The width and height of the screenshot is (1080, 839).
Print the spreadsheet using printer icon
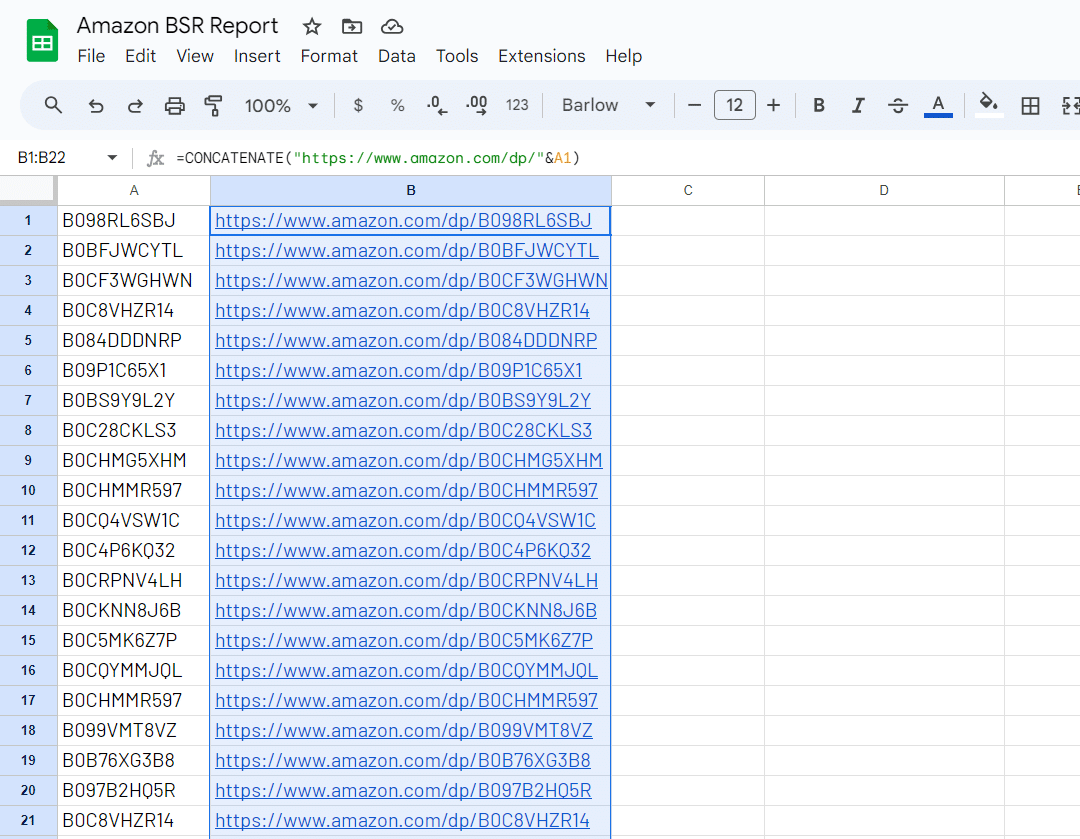click(x=175, y=105)
